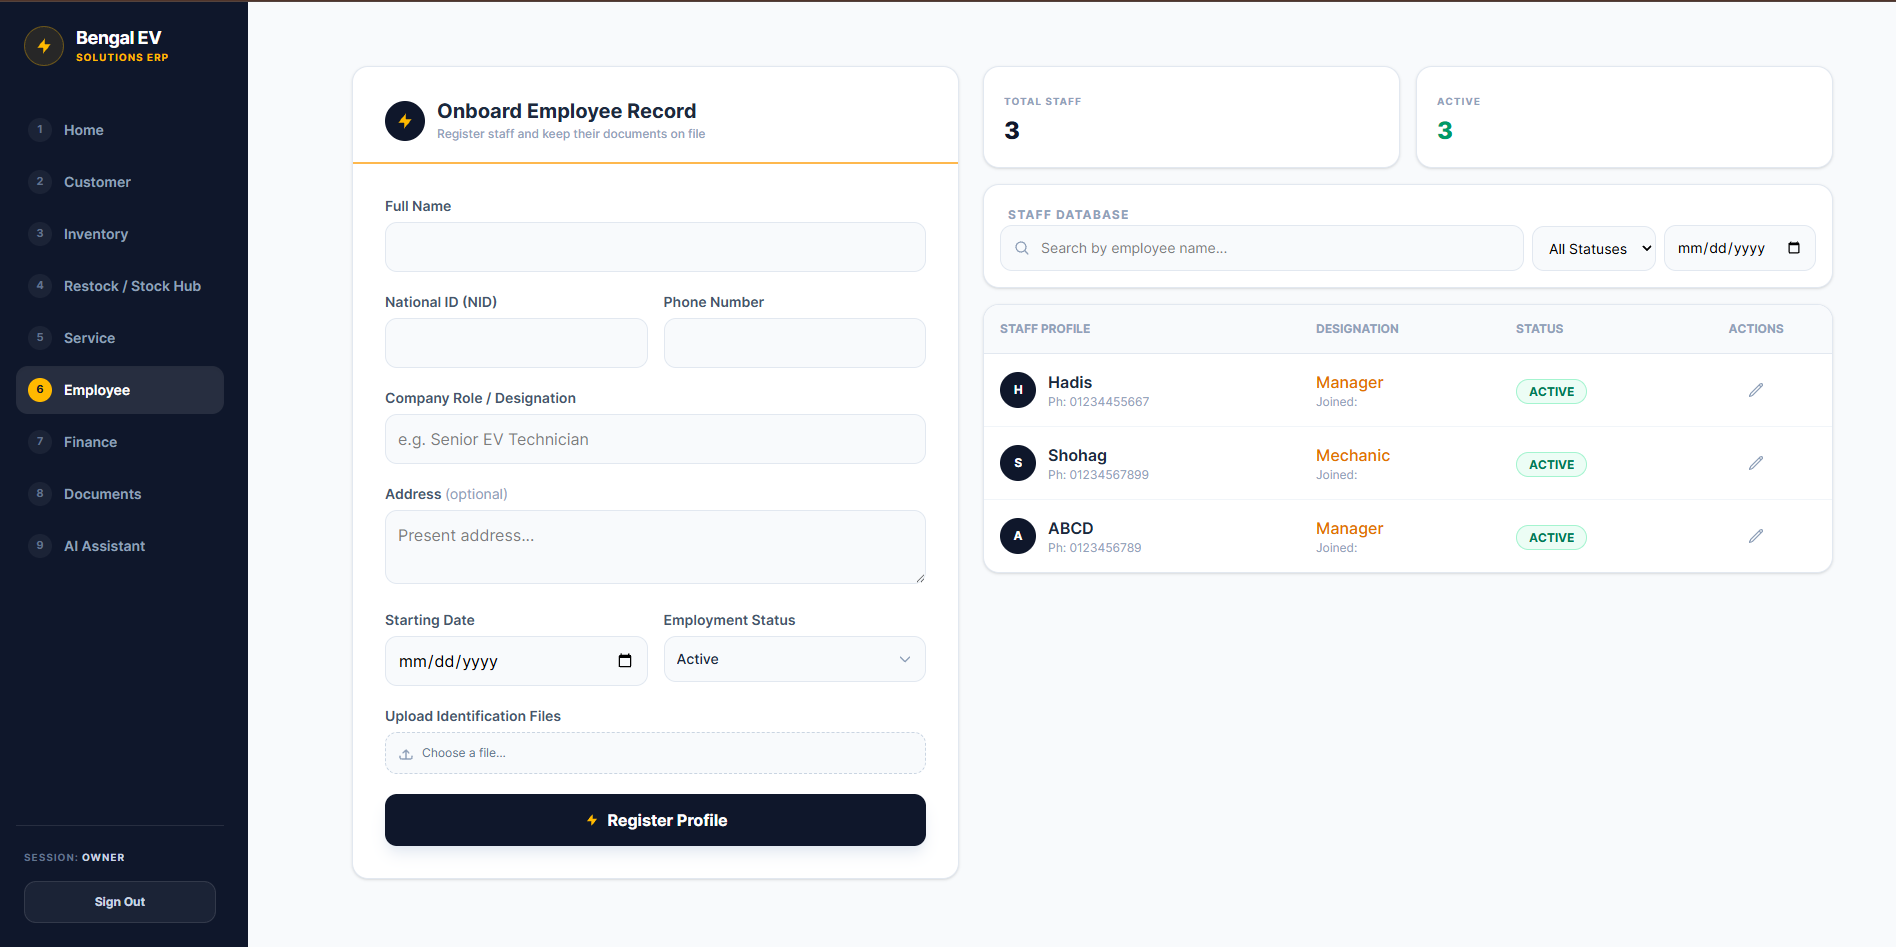Click the Total Staff count card

pos(1191,117)
